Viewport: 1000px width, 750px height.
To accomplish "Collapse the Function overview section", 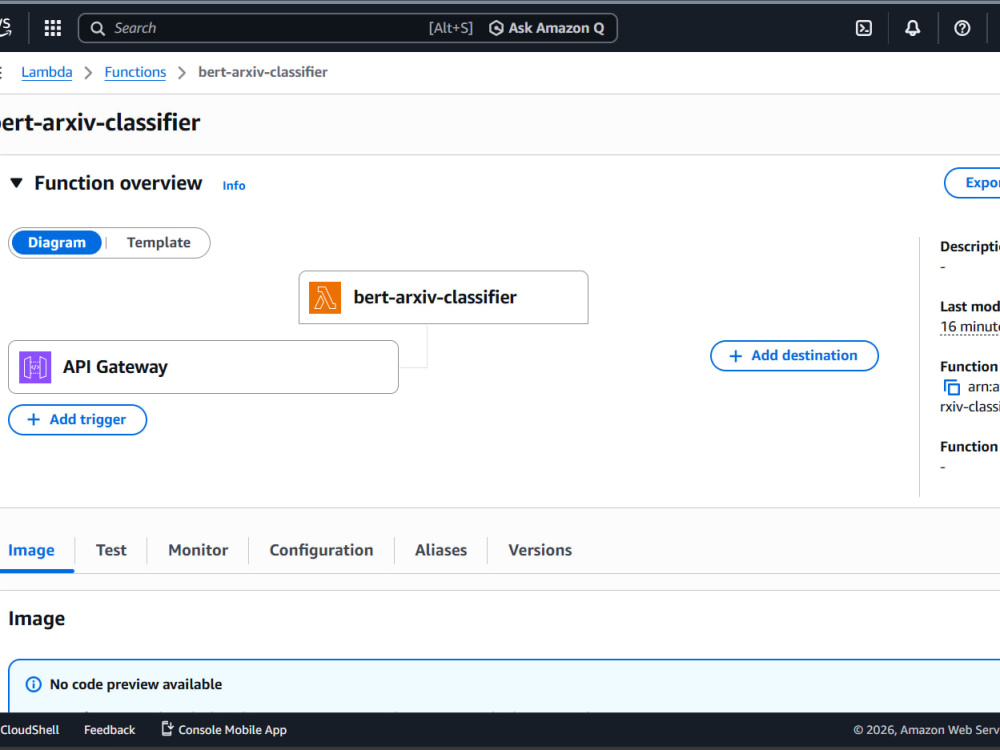I will tap(17, 184).
